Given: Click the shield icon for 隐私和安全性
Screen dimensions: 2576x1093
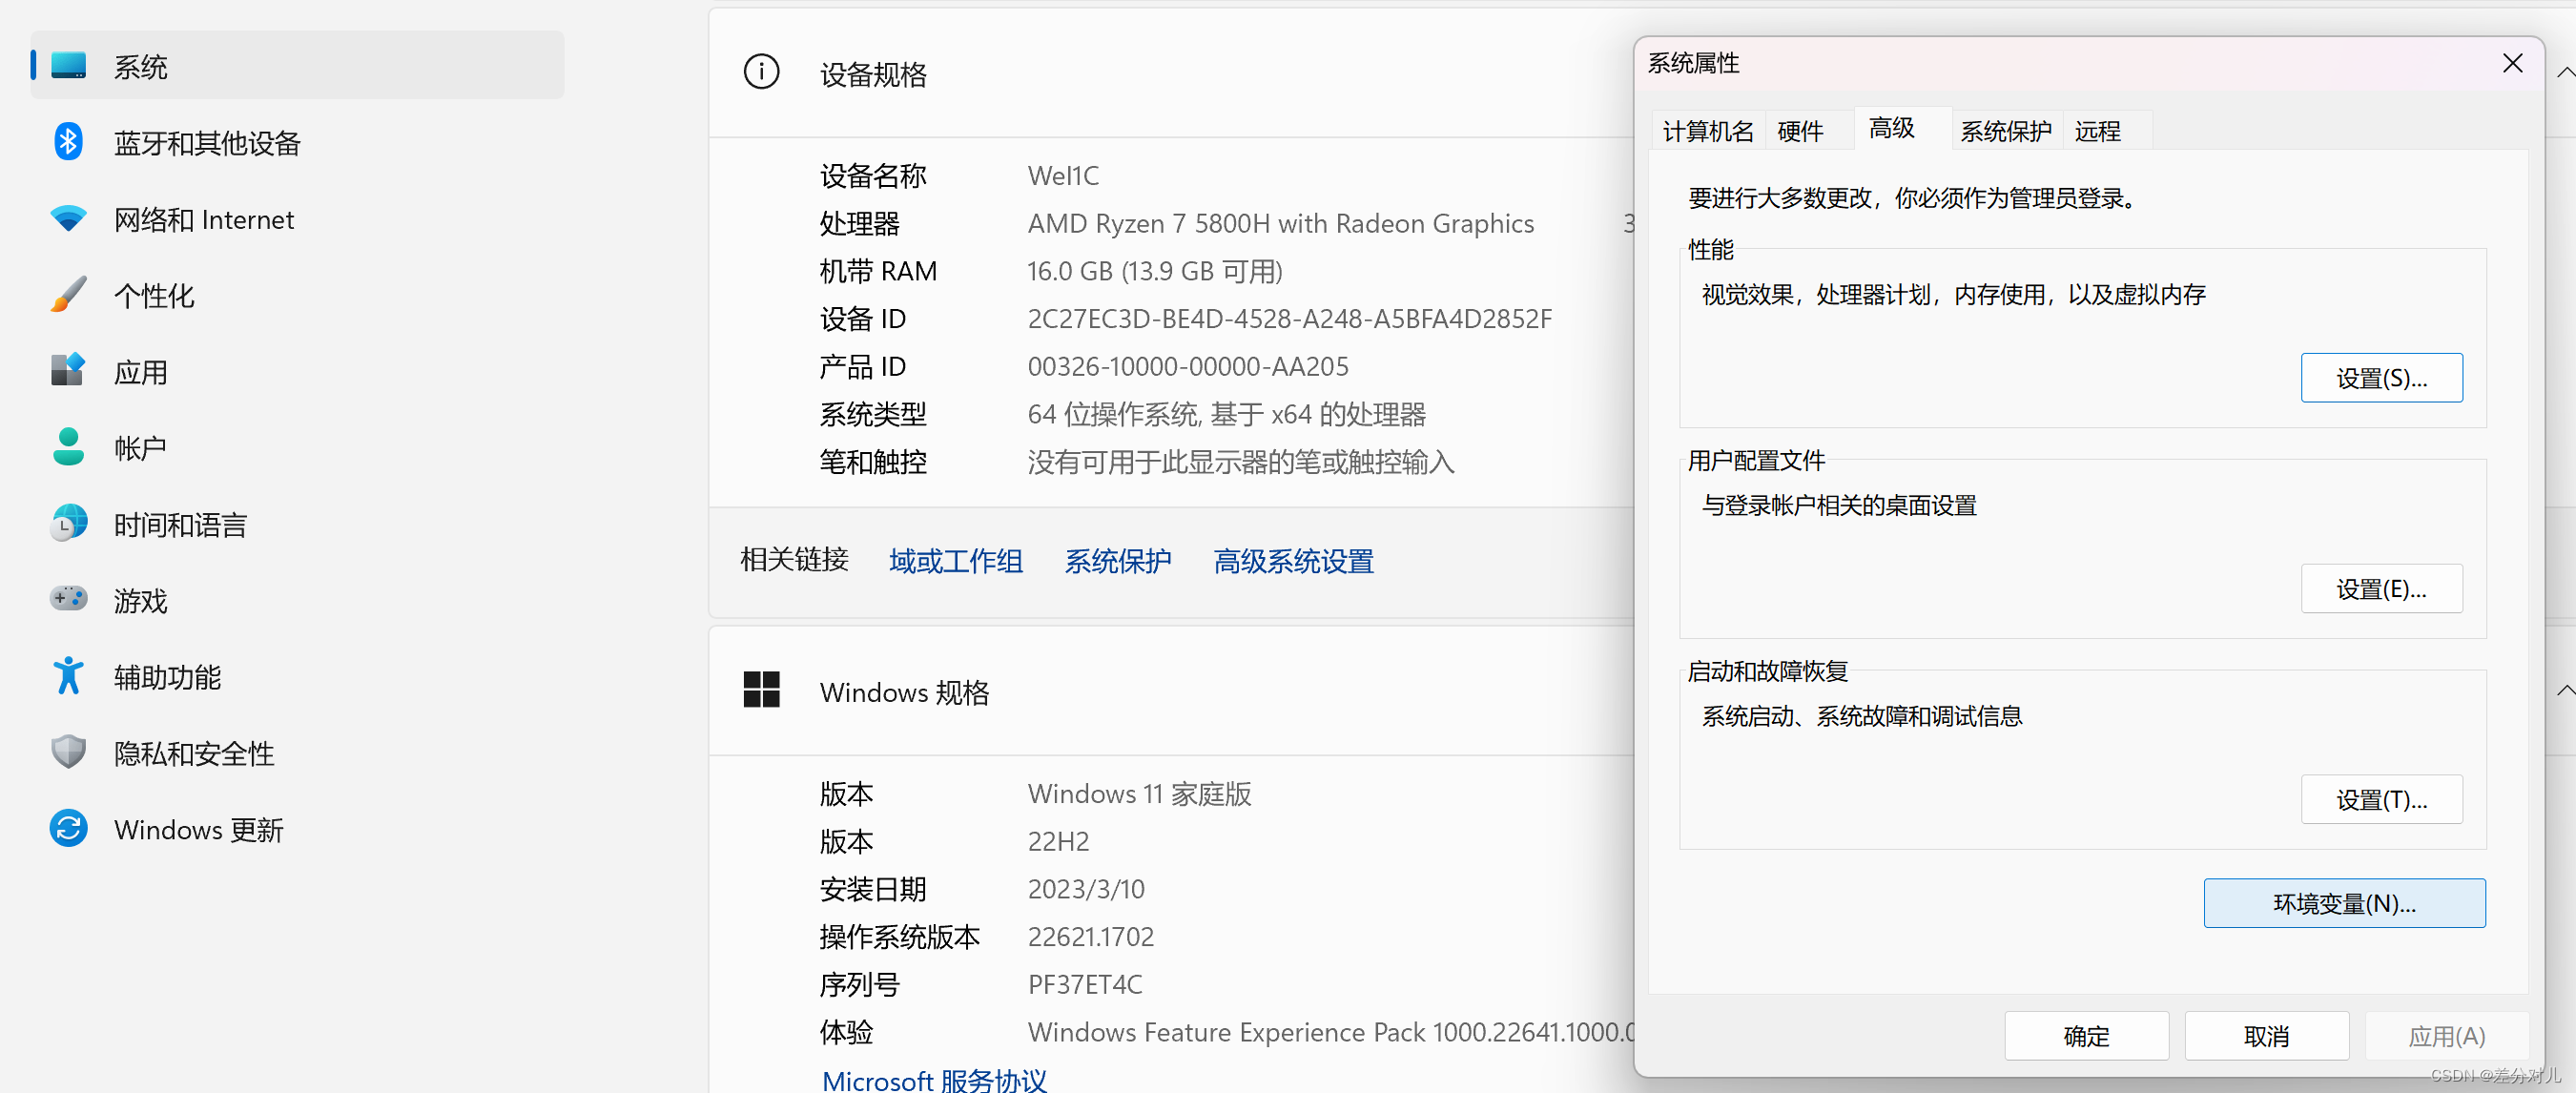Looking at the screenshot, I should 68,752.
